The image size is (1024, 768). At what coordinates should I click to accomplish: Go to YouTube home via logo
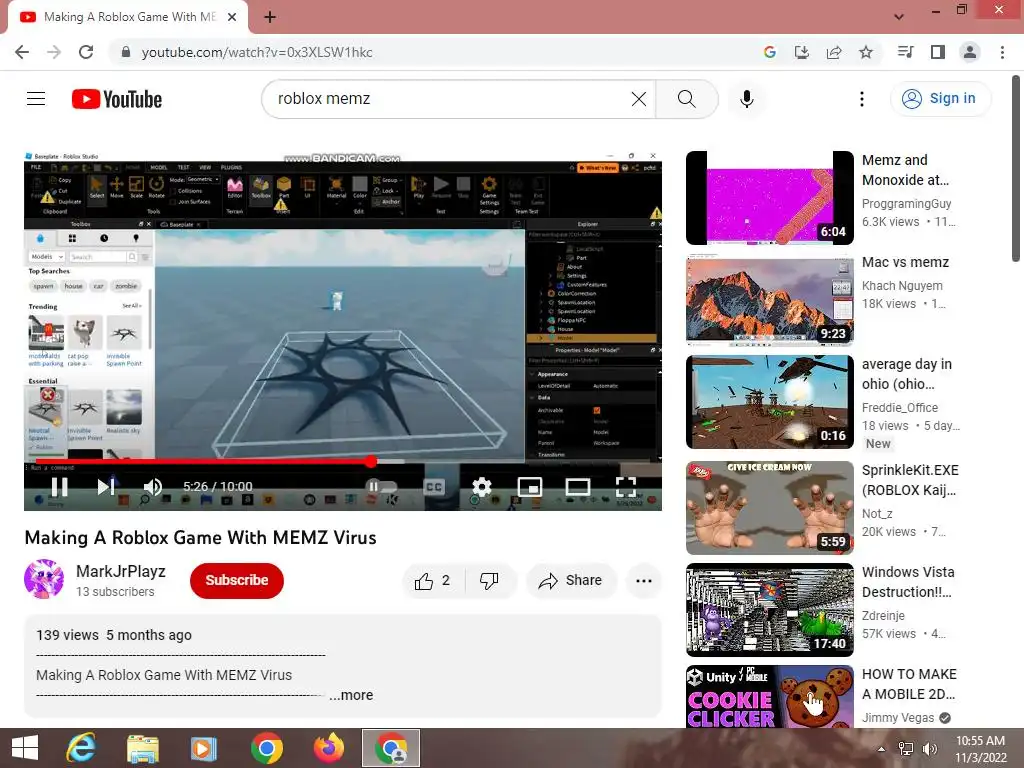tap(117, 99)
